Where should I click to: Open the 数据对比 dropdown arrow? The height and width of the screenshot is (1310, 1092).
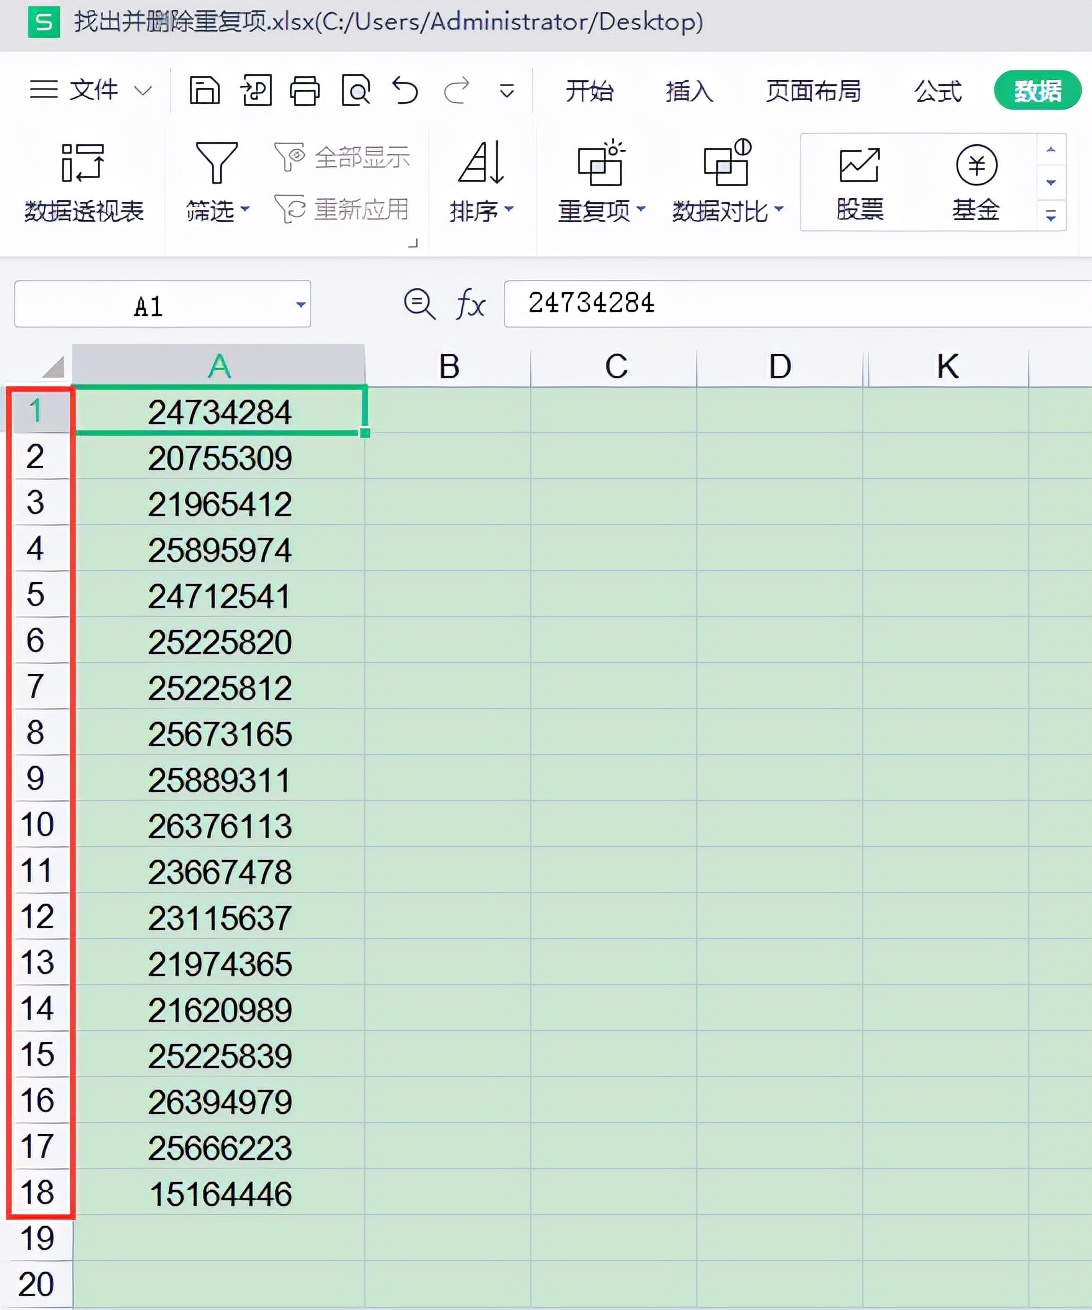[779, 209]
